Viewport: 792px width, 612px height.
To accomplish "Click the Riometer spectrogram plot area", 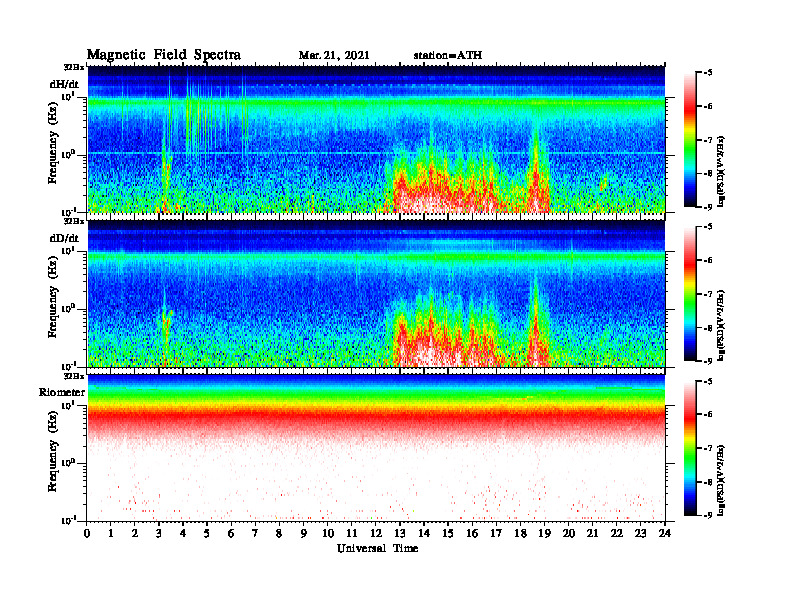I will coord(376,448).
